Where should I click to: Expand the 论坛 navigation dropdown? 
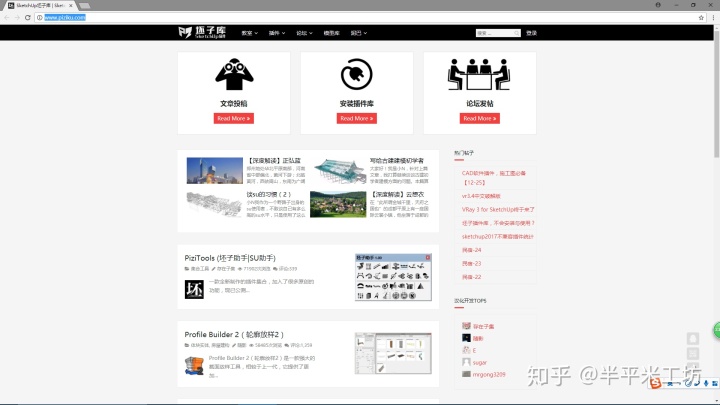pyautogui.click(x=304, y=33)
